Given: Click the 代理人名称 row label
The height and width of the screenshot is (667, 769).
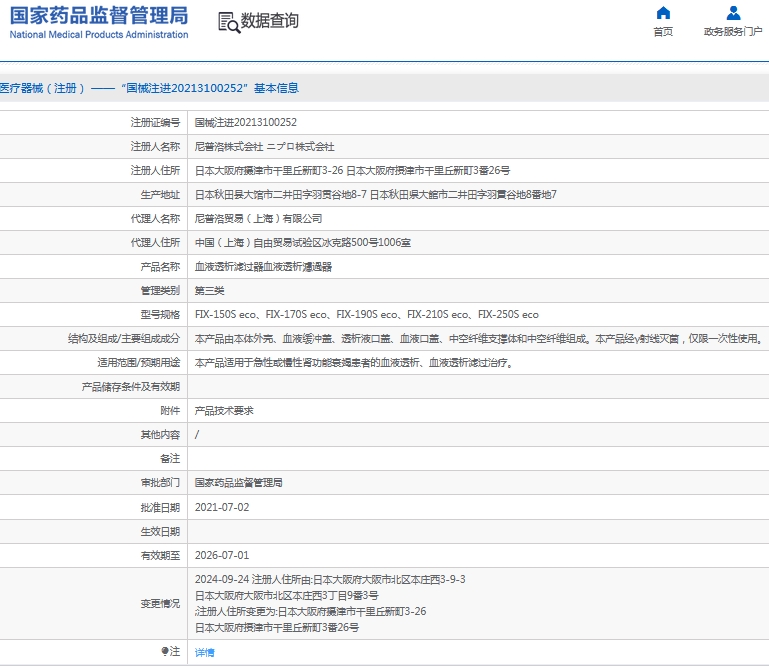Looking at the screenshot, I should coord(155,219).
